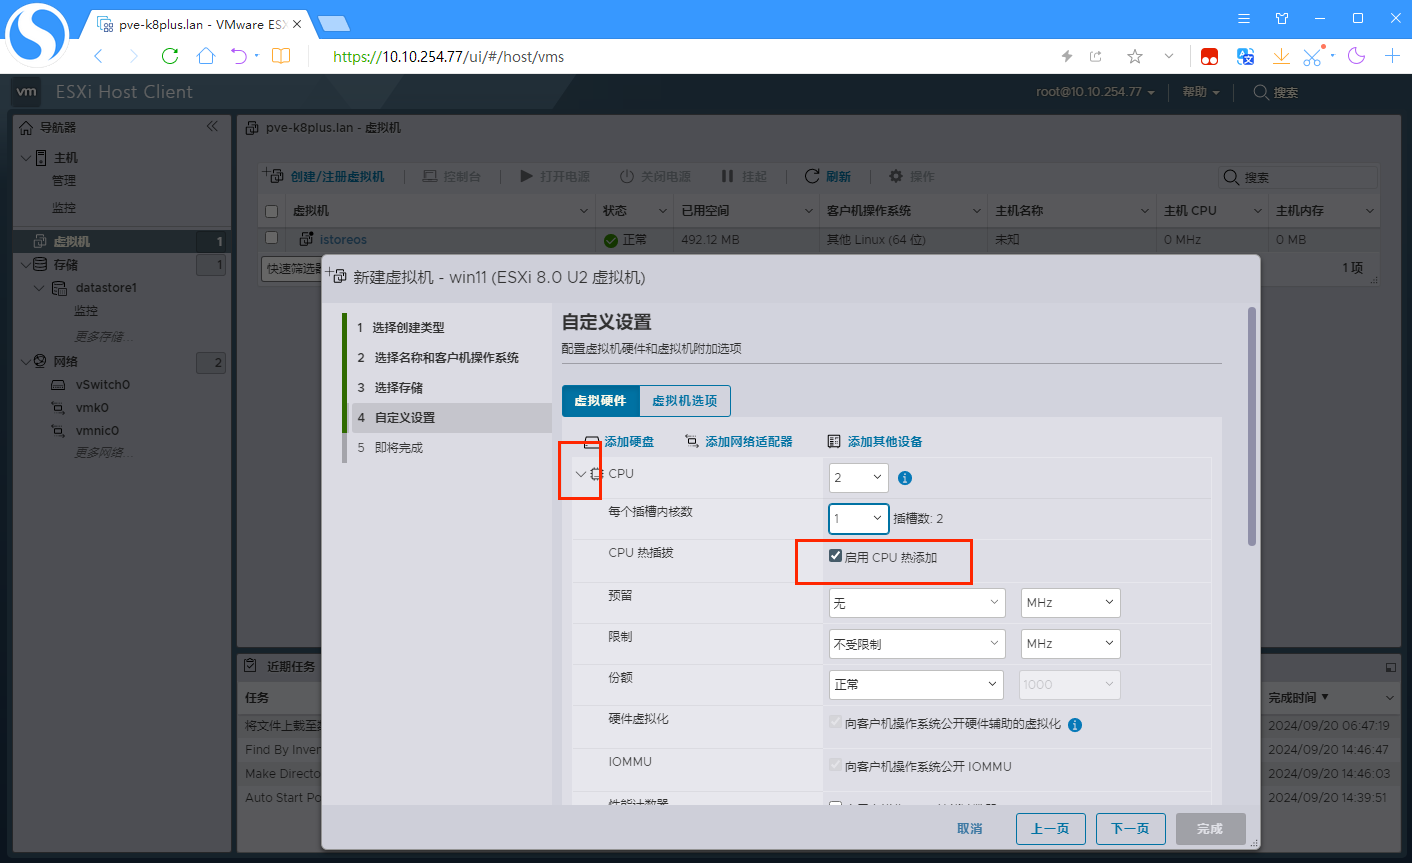Open cores per socket dropdown
Image resolution: width=1412 pixels, height=863 pixels.
coord(859,518)
